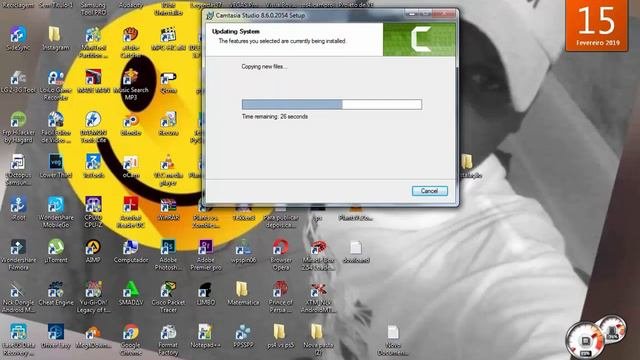This screenshot has height=360, width=640.
Task: Open Lower Third veg file
Action: tap(56, 167)
